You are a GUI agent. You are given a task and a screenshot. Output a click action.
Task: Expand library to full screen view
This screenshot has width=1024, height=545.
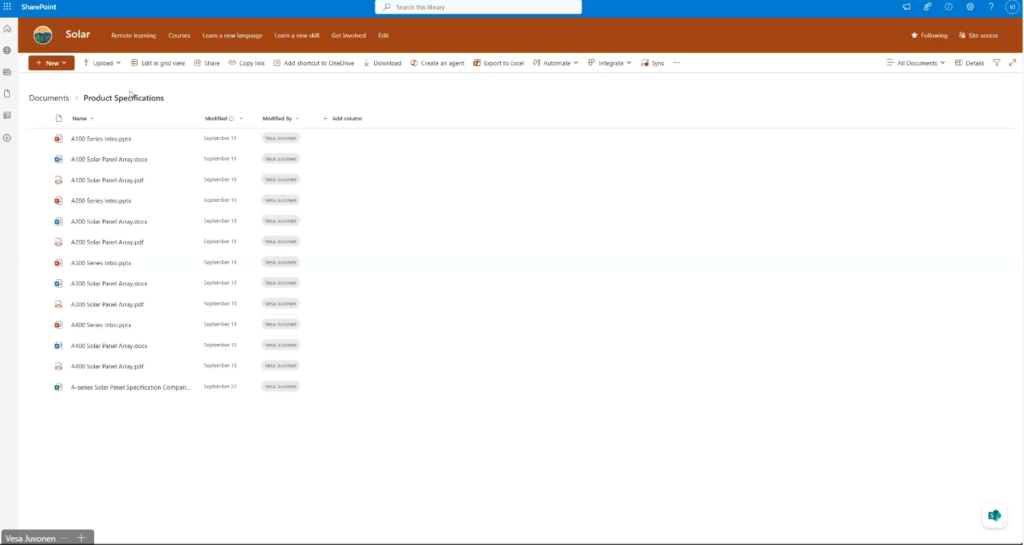(x=1011, y=63)
